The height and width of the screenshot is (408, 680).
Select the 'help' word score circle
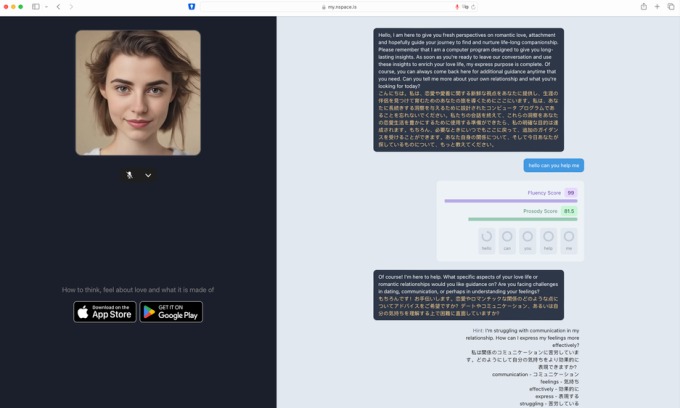click(548, 240)
